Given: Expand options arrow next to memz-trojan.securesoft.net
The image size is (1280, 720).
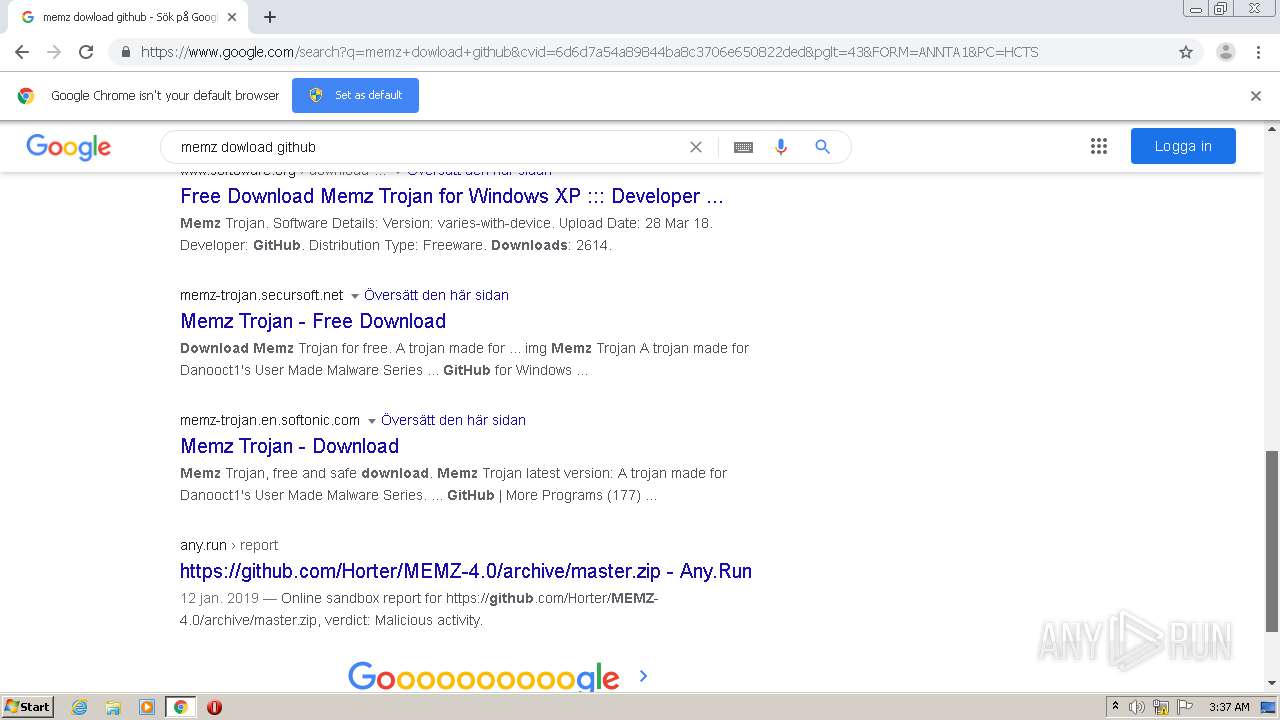Looking at the screenshot, I should coord(354,296).
